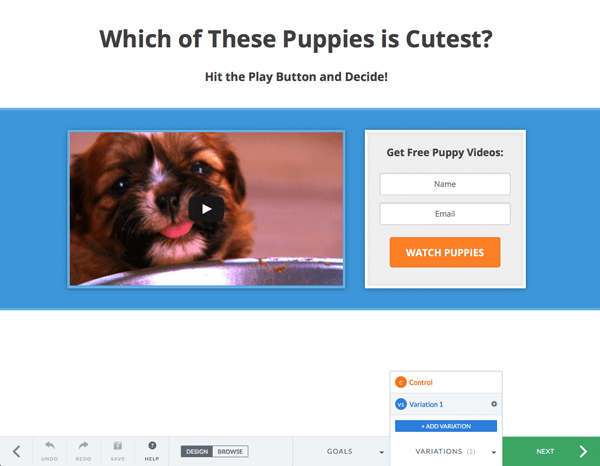Image resolution: width=600 pixels, height=466 pixels.
Task: Click the Add Variation button
Action: 446,426
